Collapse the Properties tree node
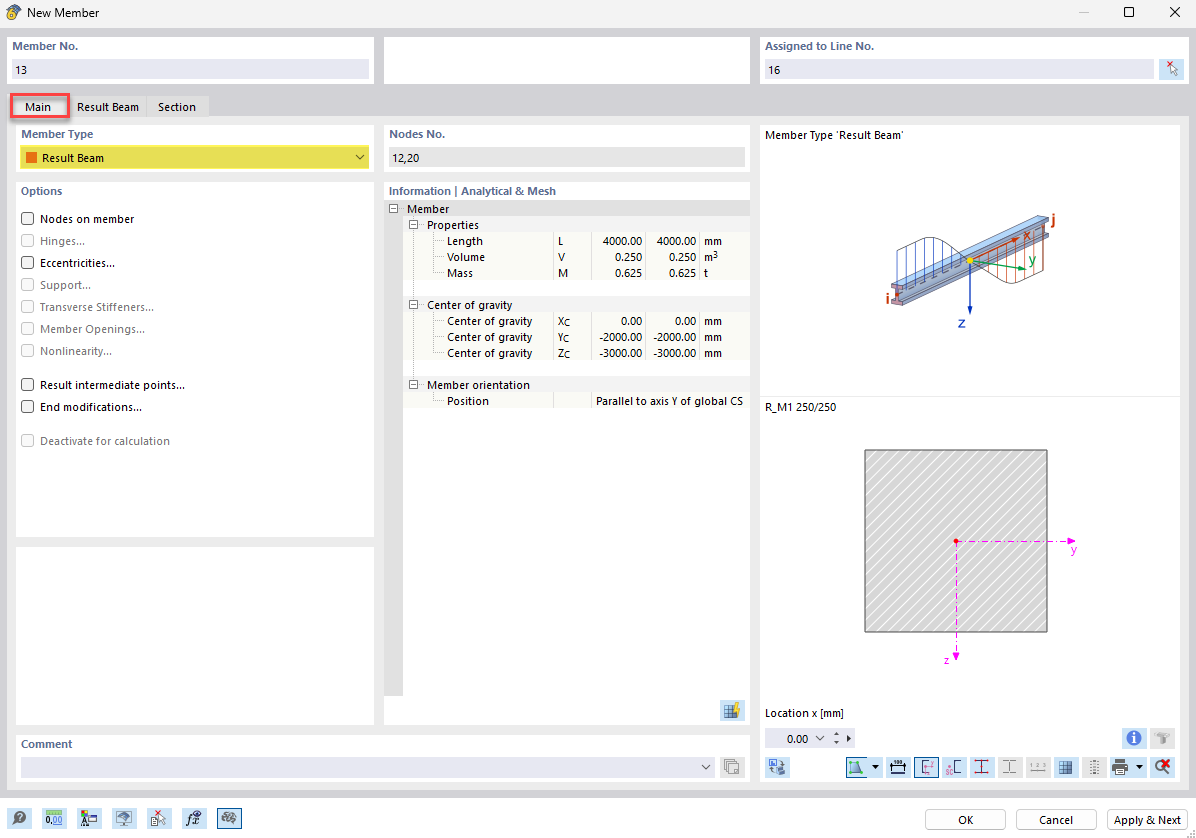Screen dimensions: 1196x838 [413, 225]
